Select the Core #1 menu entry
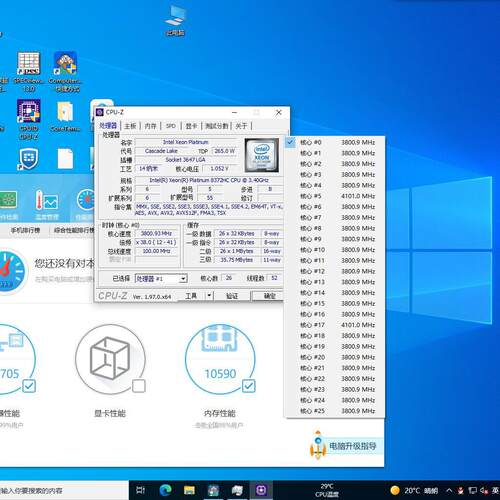This screenshot has width=500, height=500. pyautogui.click(x=335, y=153)
